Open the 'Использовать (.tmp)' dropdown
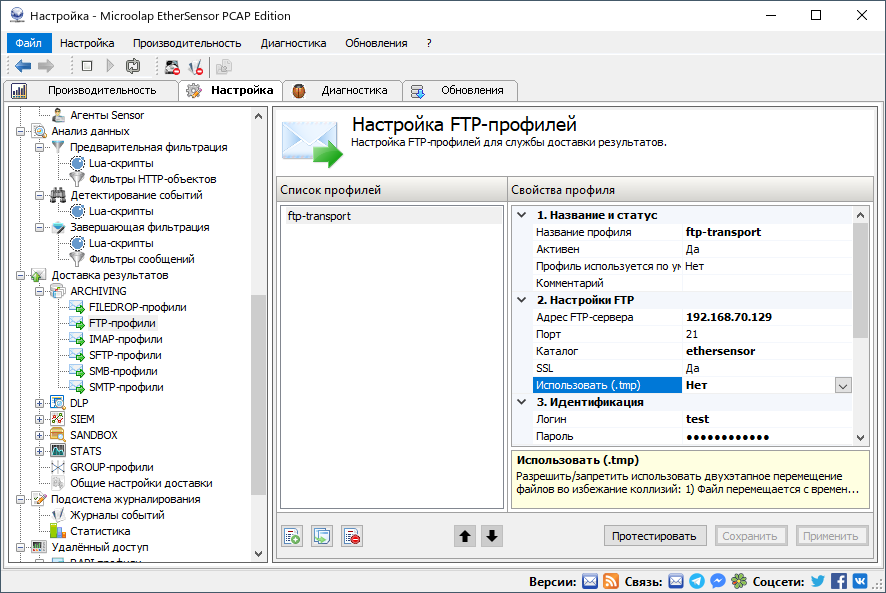 (841, 385)
